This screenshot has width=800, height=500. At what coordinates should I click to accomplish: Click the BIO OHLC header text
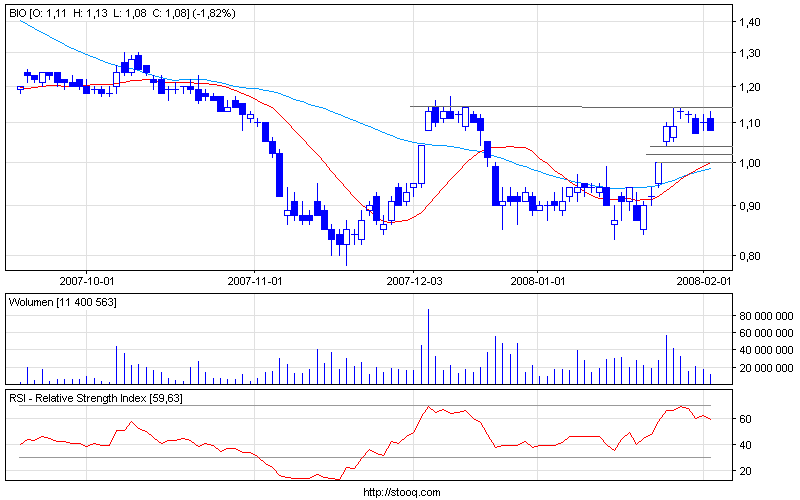click(x=122, y=13)
